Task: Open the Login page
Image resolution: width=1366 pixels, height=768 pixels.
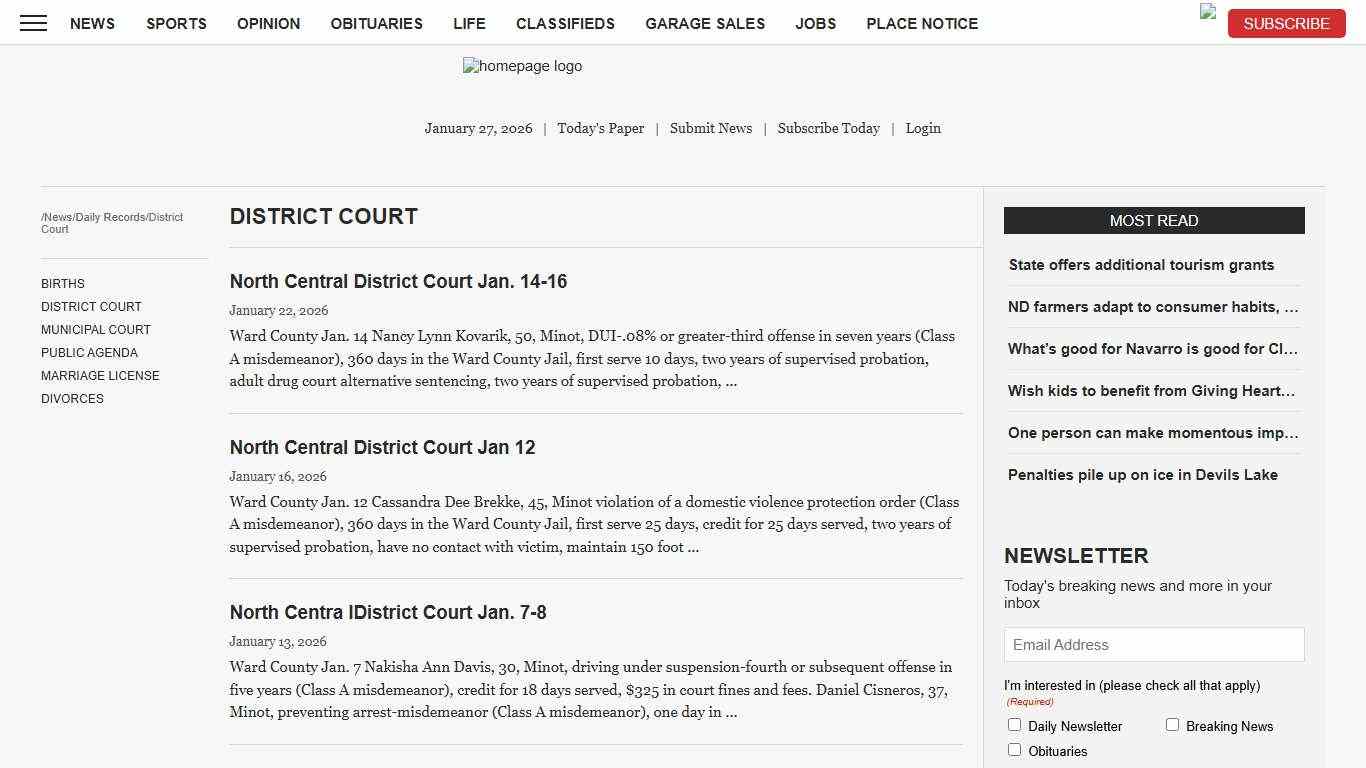Action: click(923, 128)
